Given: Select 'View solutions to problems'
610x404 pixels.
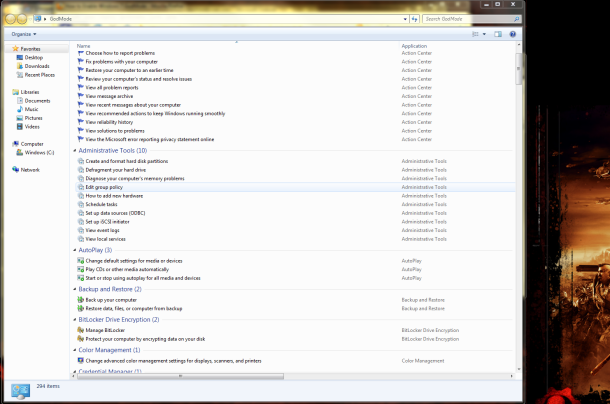Looking at the screenshot, I should coord(115,131).
